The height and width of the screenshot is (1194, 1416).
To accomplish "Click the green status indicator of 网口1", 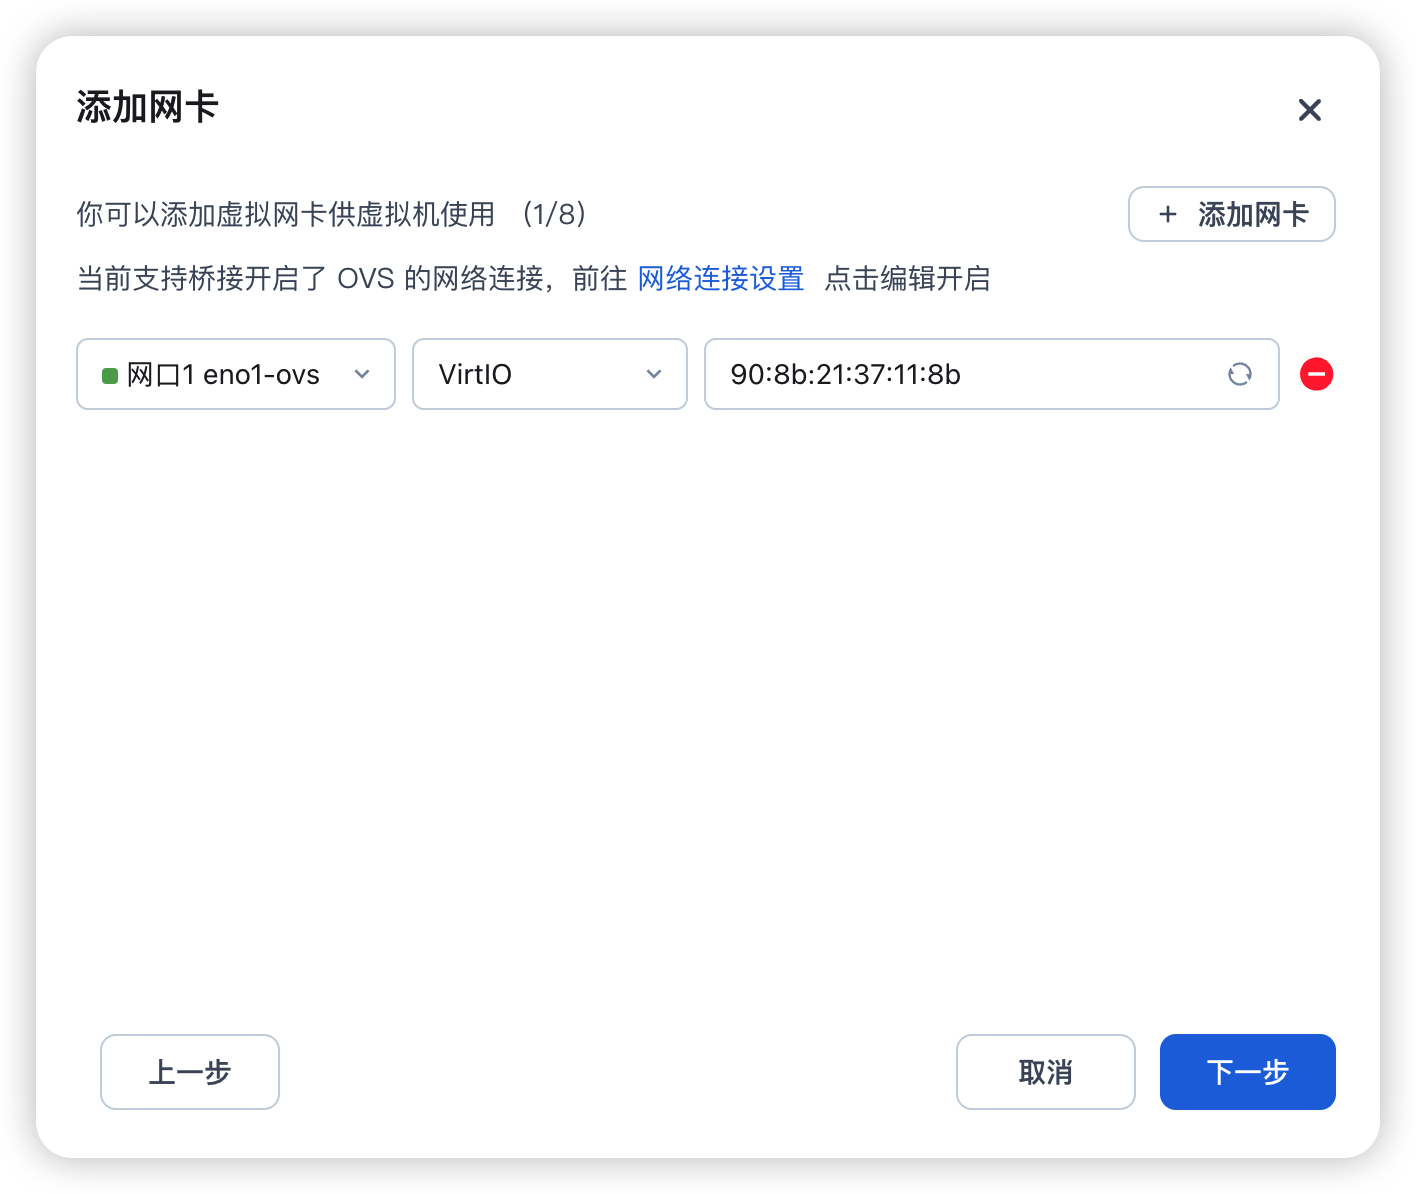I will [110, 375].
